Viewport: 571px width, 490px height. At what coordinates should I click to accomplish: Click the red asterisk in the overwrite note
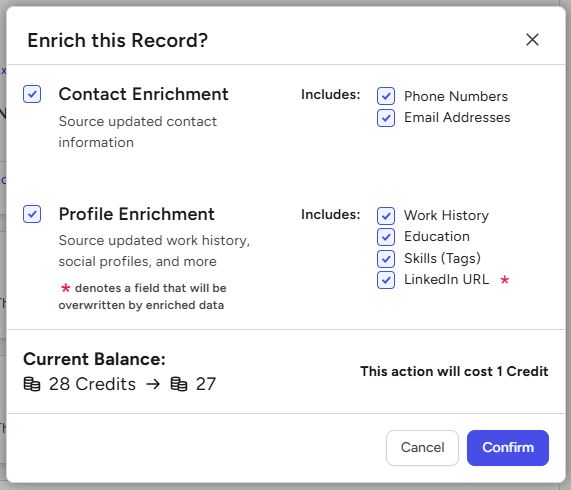(65, 288)
